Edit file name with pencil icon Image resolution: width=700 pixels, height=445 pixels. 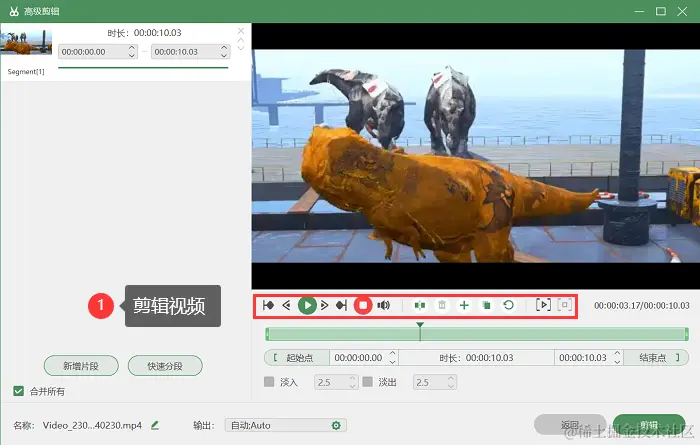(x=155, y=425)
